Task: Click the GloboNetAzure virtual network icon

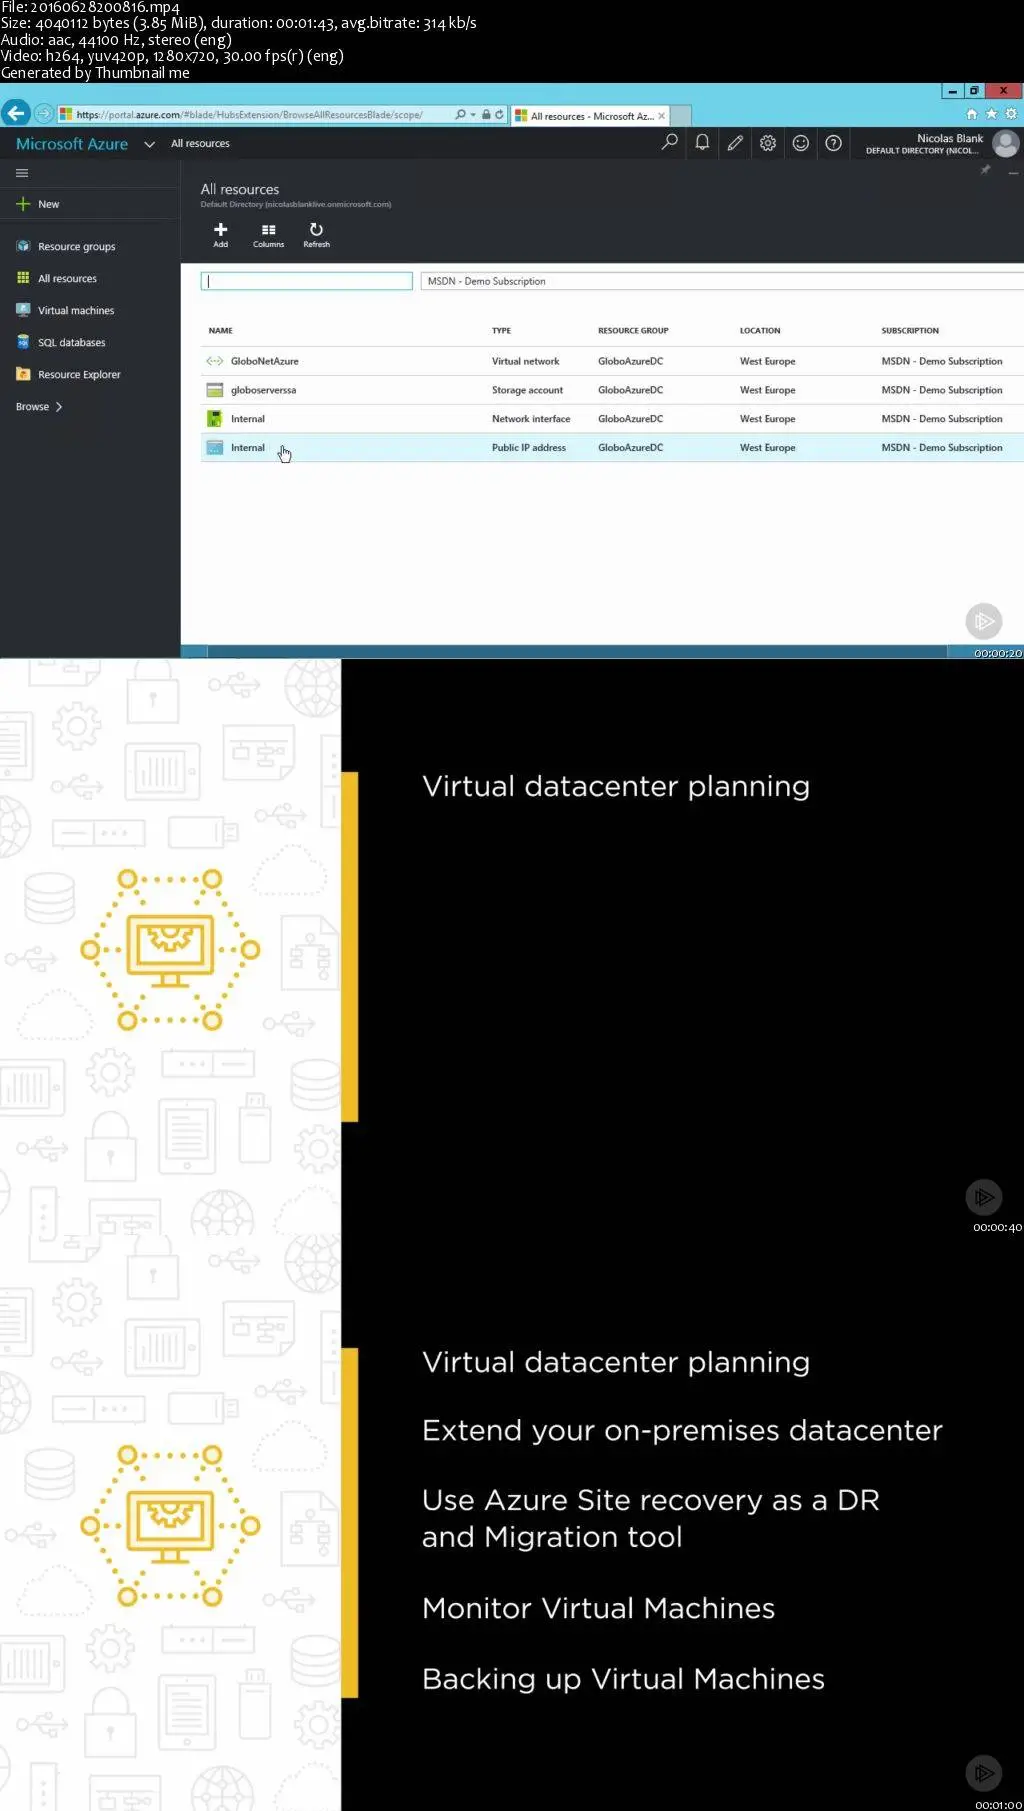Action: [x=214, y=361]
